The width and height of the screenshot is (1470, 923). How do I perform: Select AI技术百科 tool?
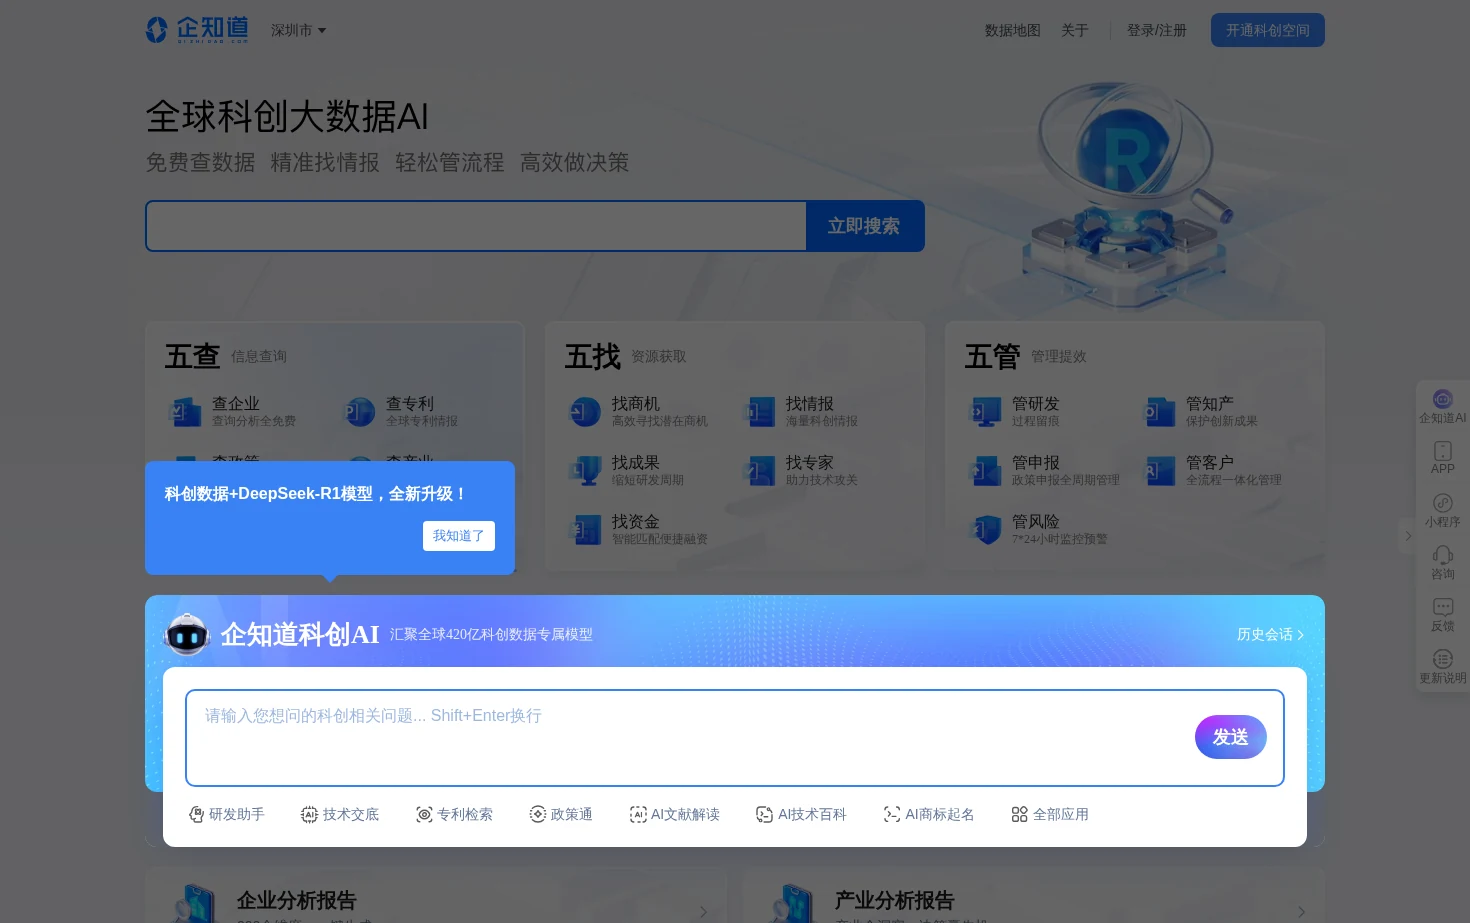(x=801, y=815)
